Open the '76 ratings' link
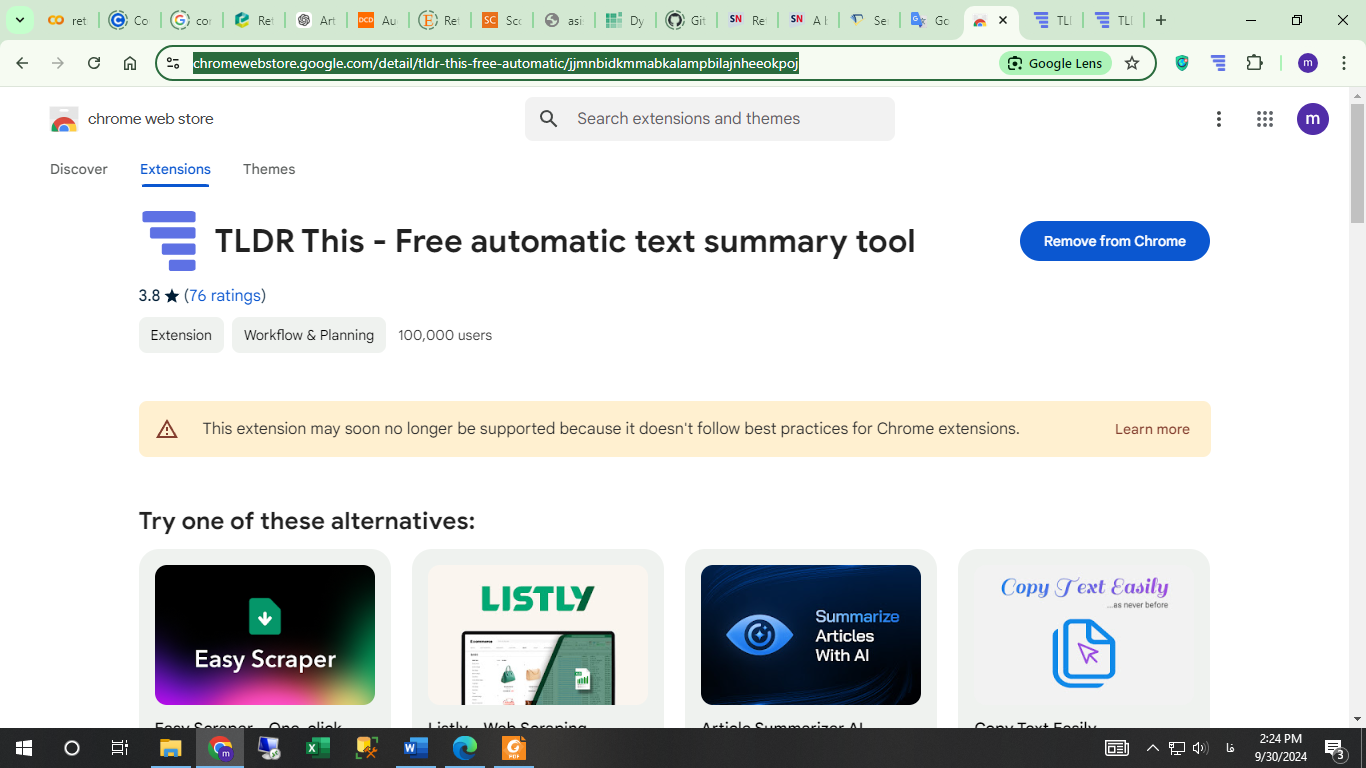 225,296
